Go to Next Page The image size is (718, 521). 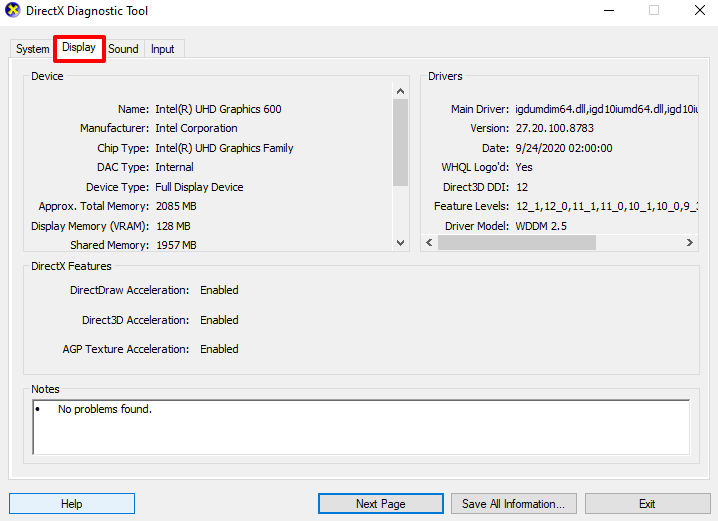click(x=381, y=504)
